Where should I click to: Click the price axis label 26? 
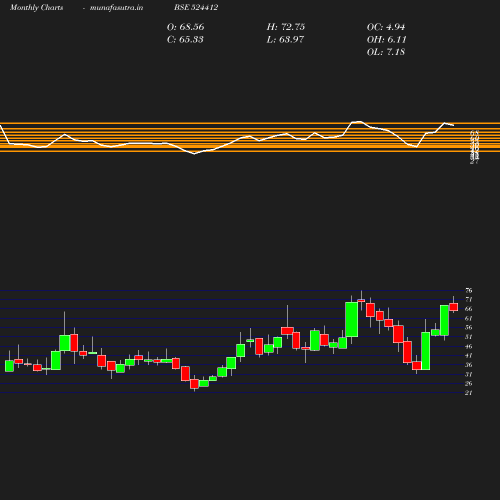469,384
